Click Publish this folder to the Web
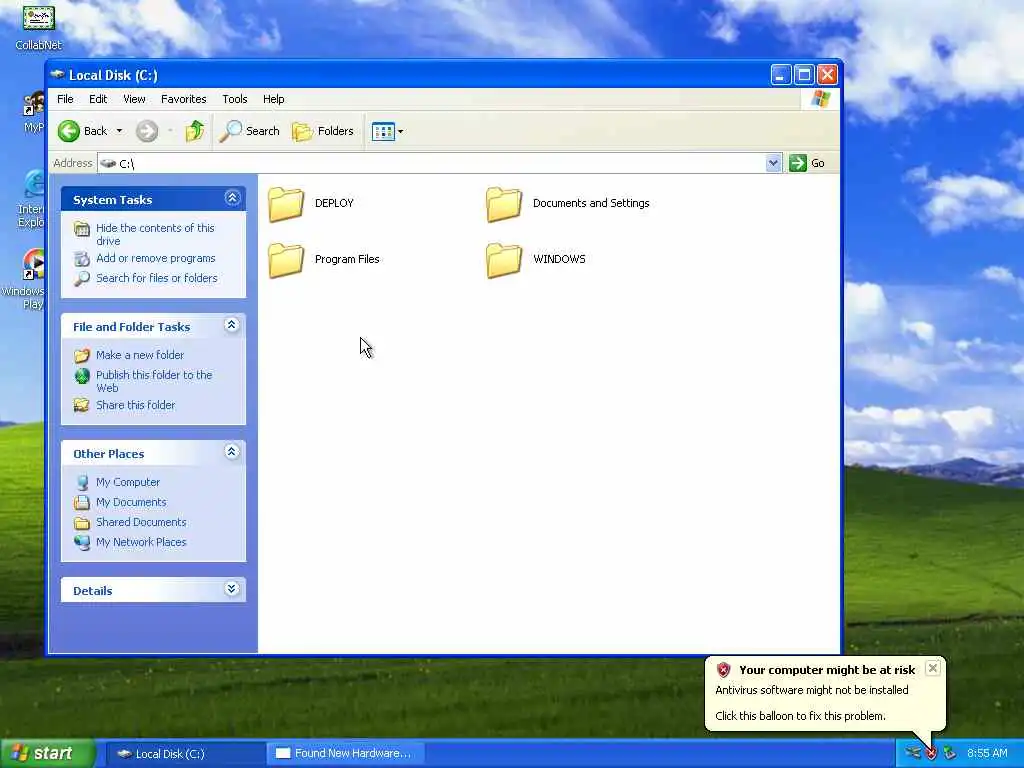This screenshot has width=1024, height=768. [x=154, y=381]
